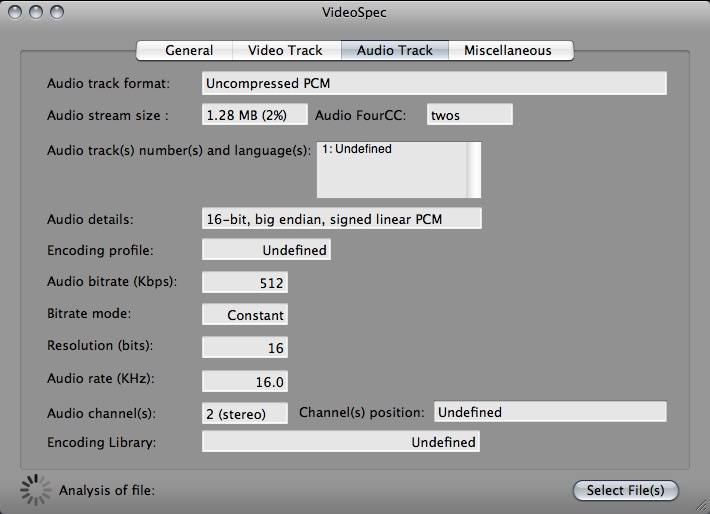710x514 pixels.
Task: Click the Channel(s) position field
Action: click(x=549, y=412)
